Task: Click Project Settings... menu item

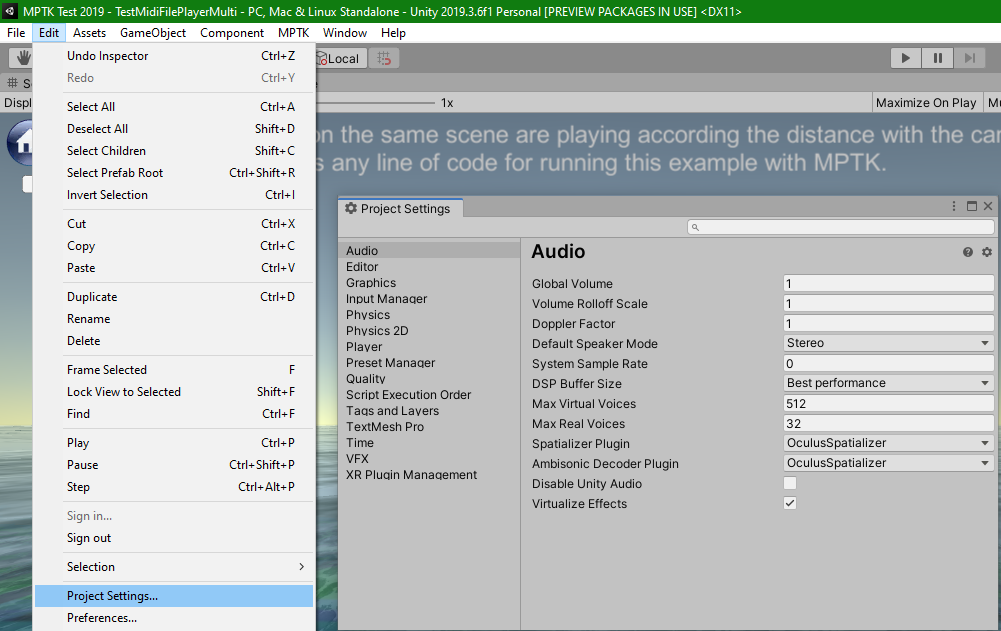Action: pos(174,596)
